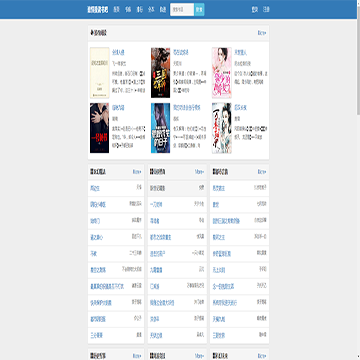Open the first navigation link after the logo

(116, 10)
